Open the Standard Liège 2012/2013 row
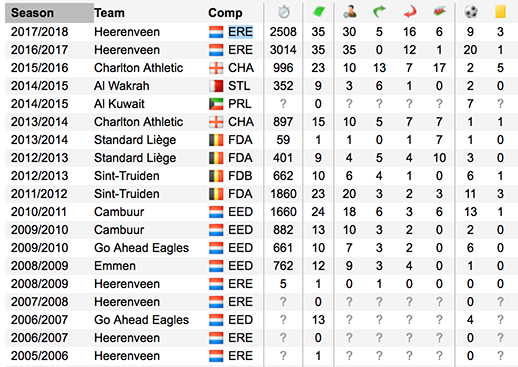Viewport: 518px width, 367px height. click(x=261, y=158)
